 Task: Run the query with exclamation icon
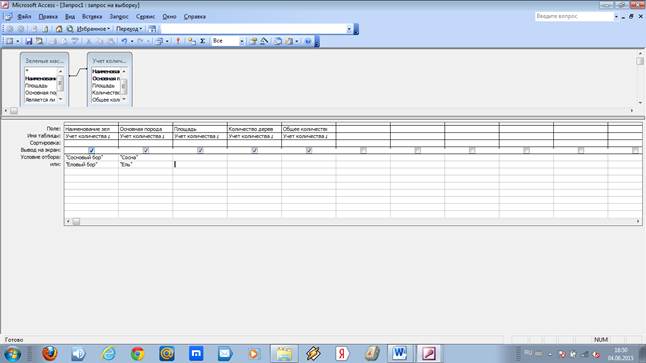178,41
